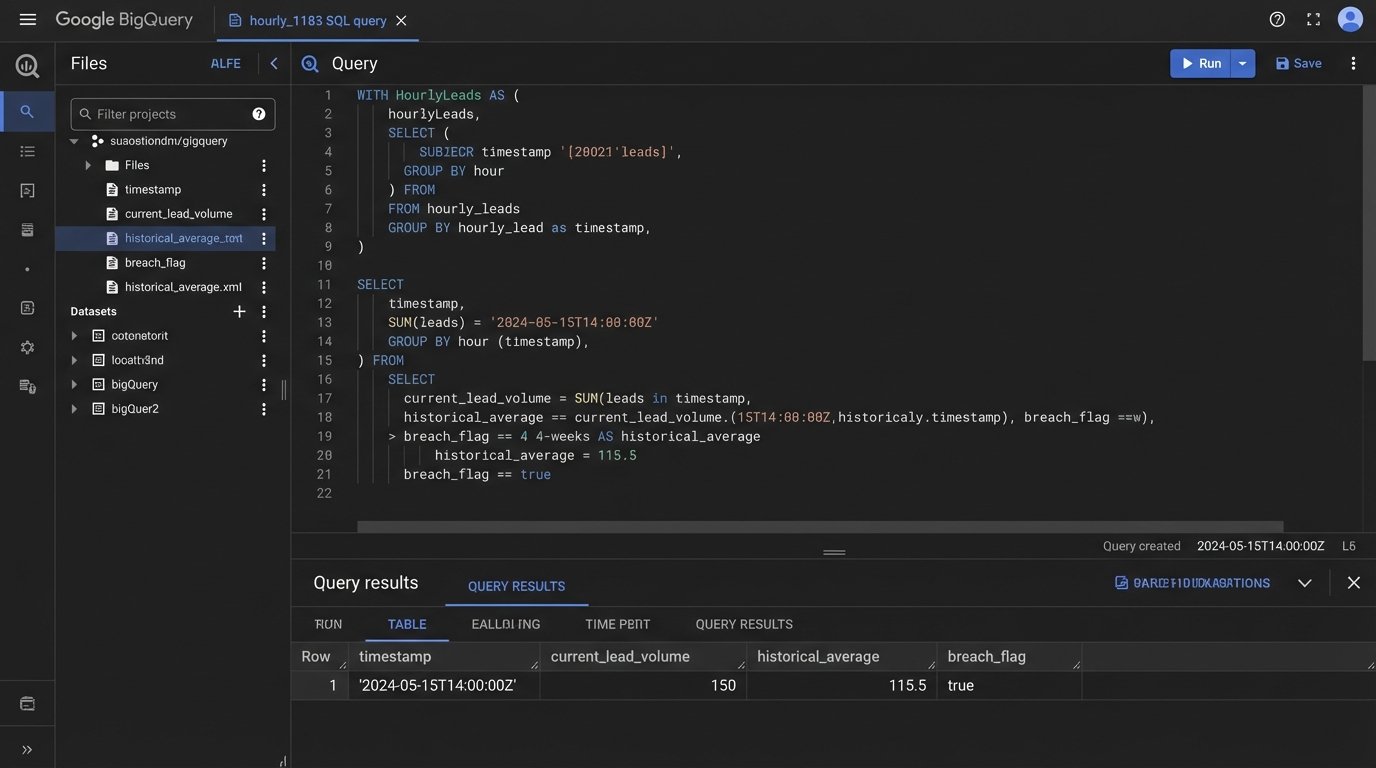Open the TIME PBIT tab
The image size is (1376, 768).
pos(617,624)
